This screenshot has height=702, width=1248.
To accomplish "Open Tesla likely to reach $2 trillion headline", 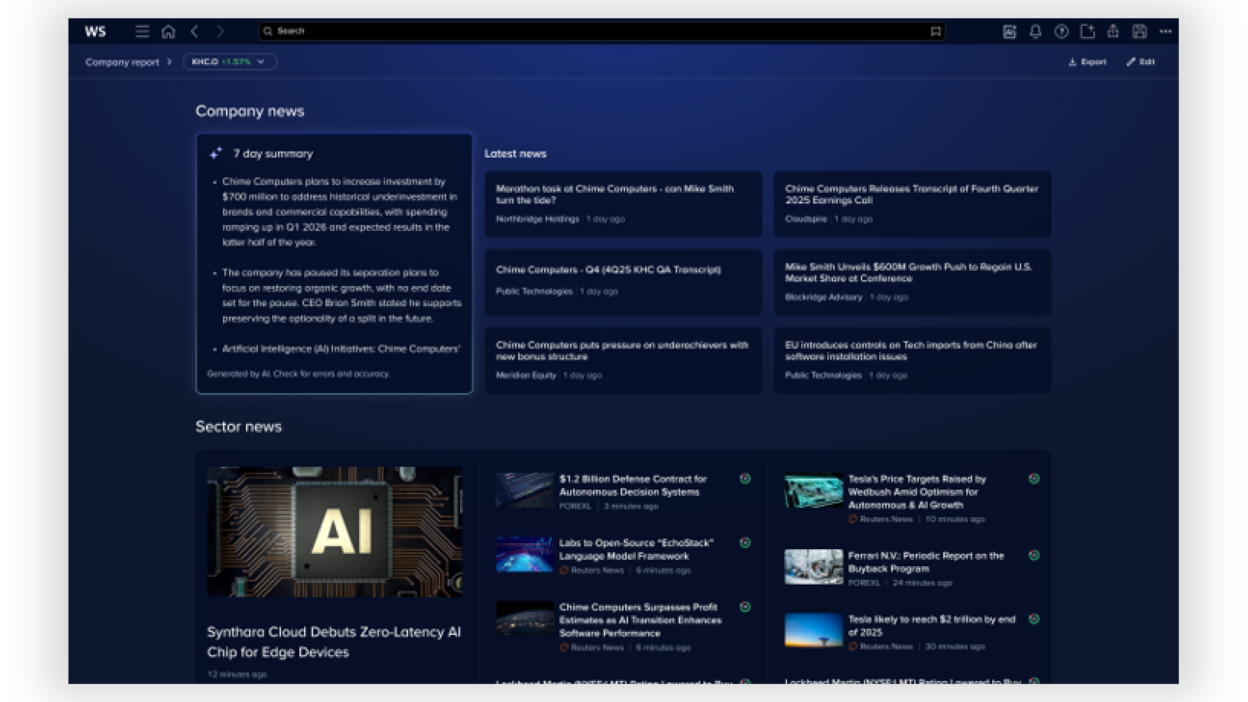I will (x=932, y=626).
